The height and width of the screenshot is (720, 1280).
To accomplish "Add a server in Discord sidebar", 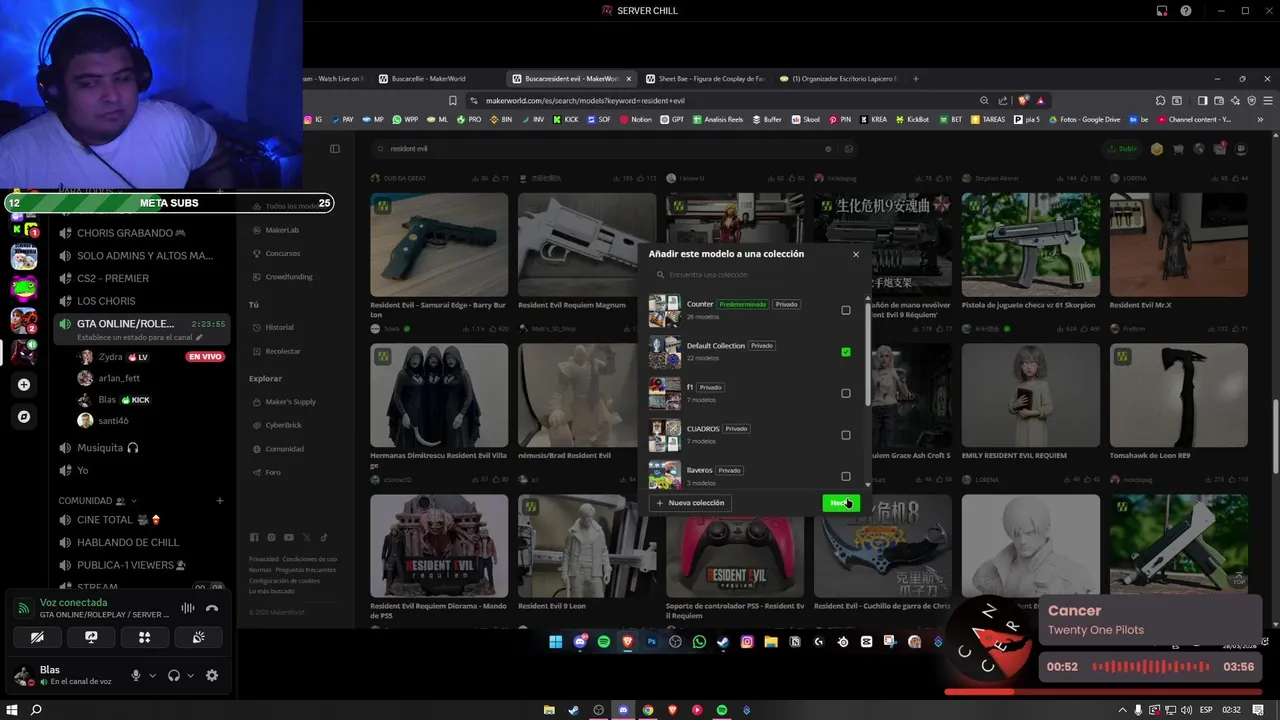I will (24, 385).
